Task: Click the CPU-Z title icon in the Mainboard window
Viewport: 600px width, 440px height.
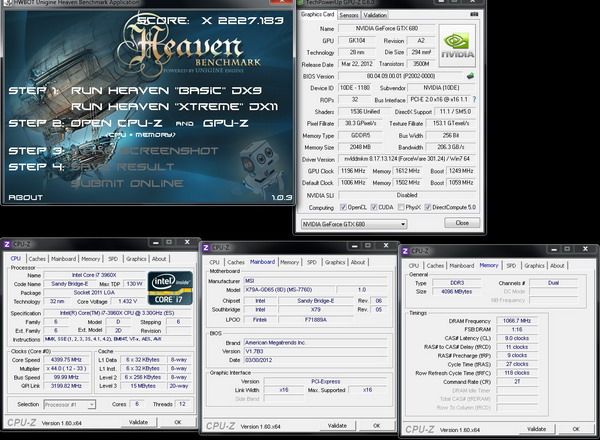Action: pos(206,248)
